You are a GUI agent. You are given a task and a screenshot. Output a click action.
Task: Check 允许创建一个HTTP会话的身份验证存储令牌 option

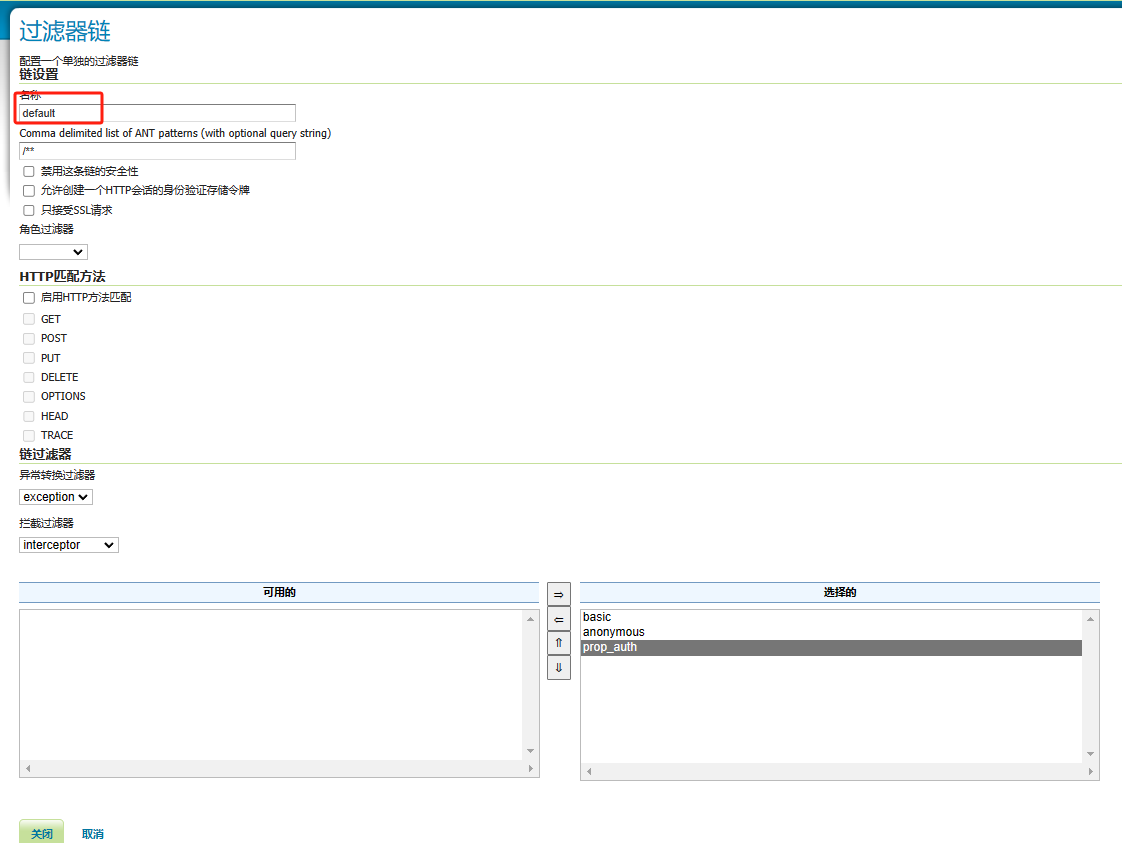(x=29, y=190)
